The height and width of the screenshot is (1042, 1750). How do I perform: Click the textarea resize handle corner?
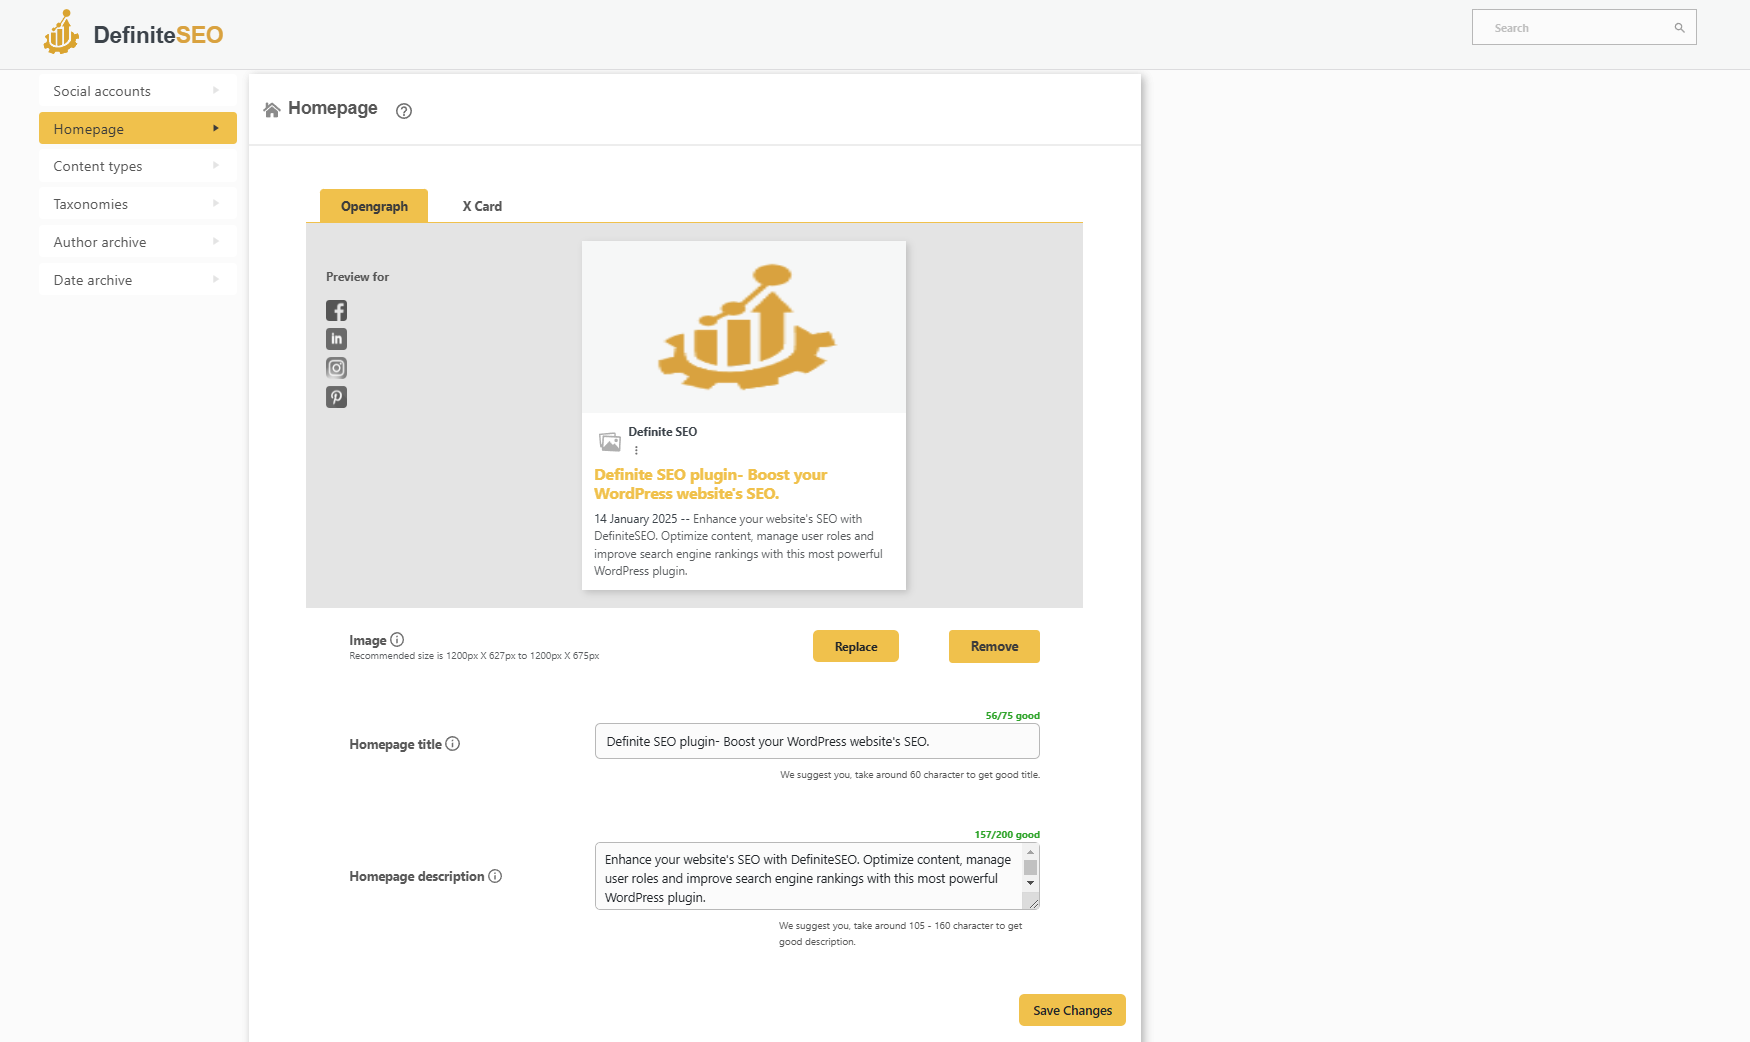click(x=1032, y=902)
